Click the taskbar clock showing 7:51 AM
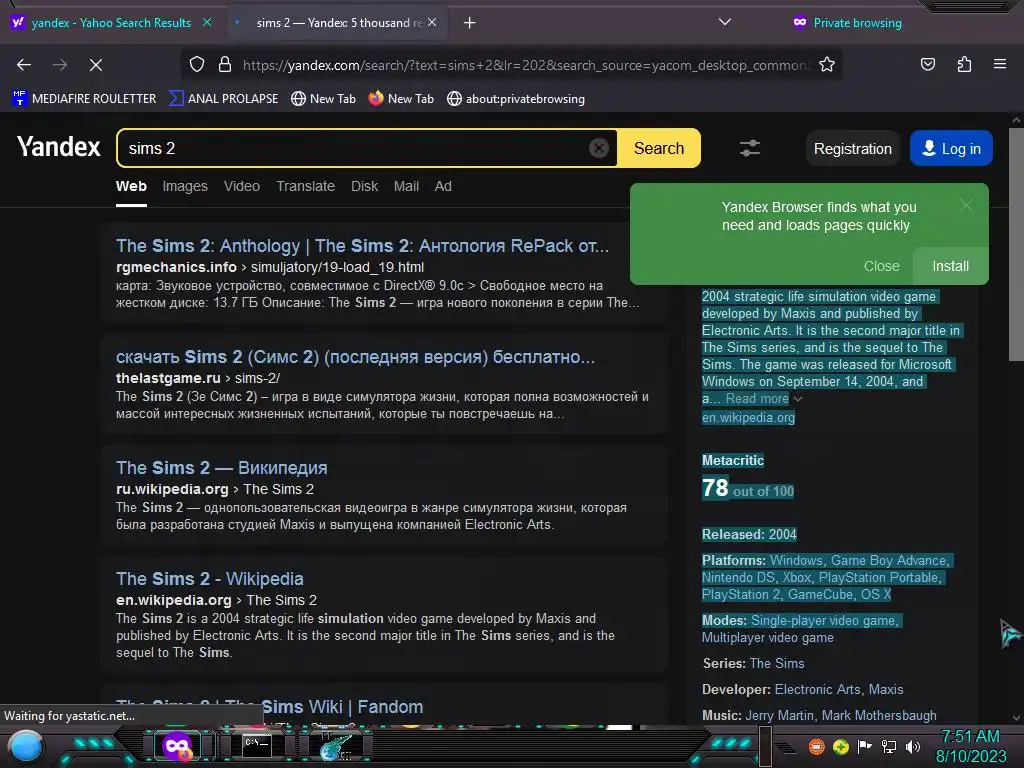Screen dimensions: 1024x768 [x=971, y=746]
